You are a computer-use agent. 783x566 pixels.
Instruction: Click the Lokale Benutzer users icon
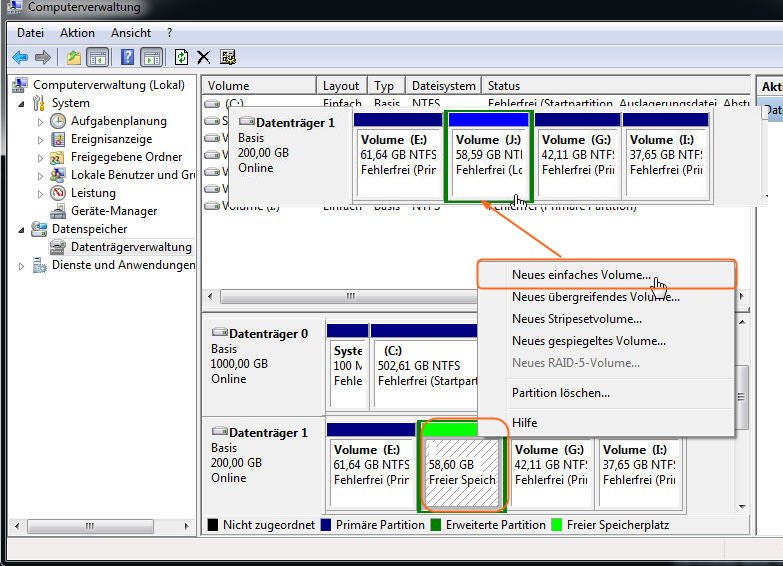tap(58, 175)
